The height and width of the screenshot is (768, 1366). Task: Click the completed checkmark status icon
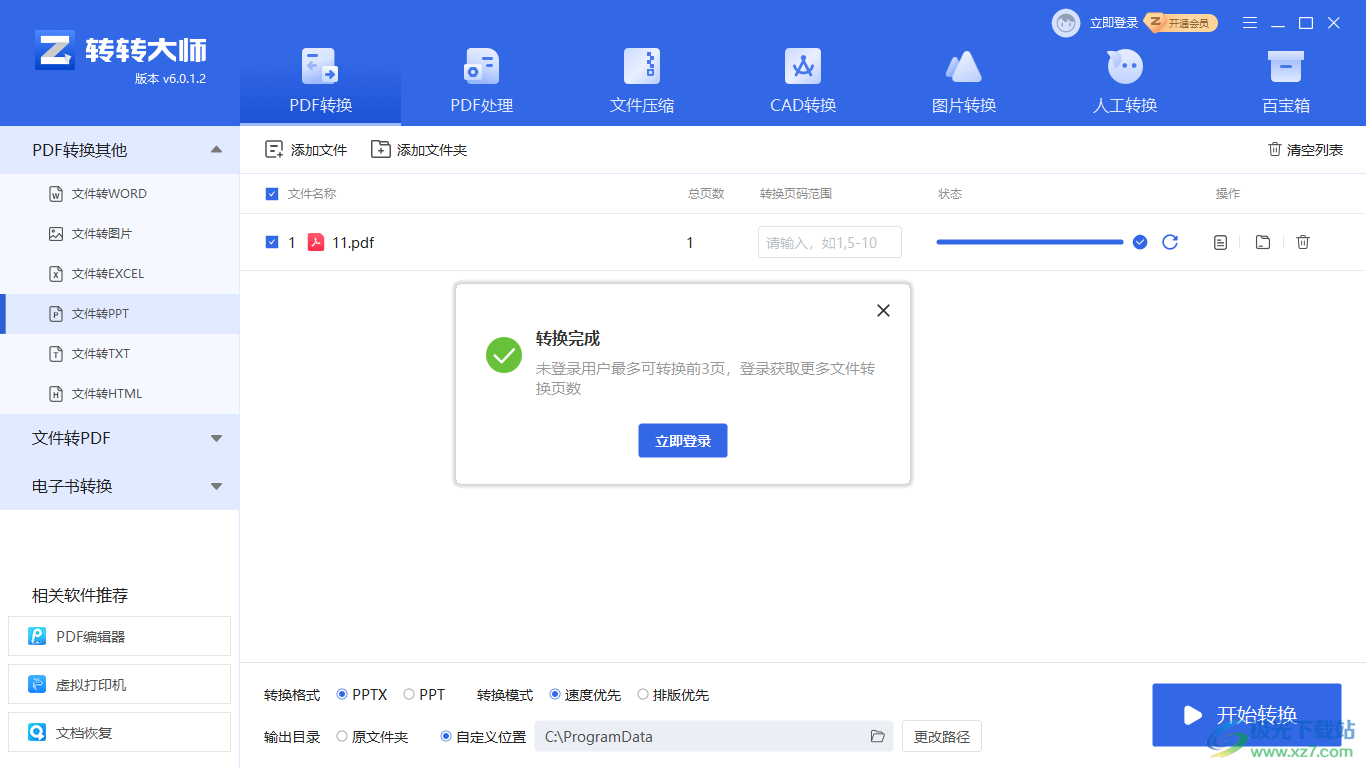click(1140, 242)
